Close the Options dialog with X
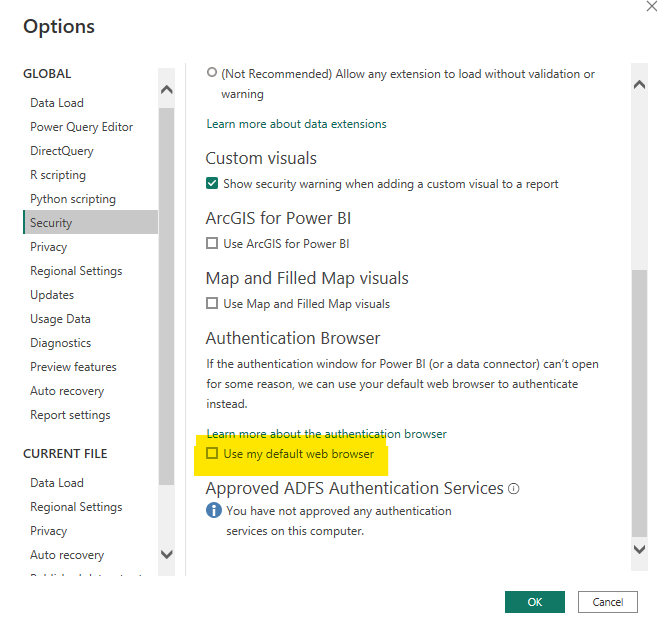The image size is (657, 629). 652,6
